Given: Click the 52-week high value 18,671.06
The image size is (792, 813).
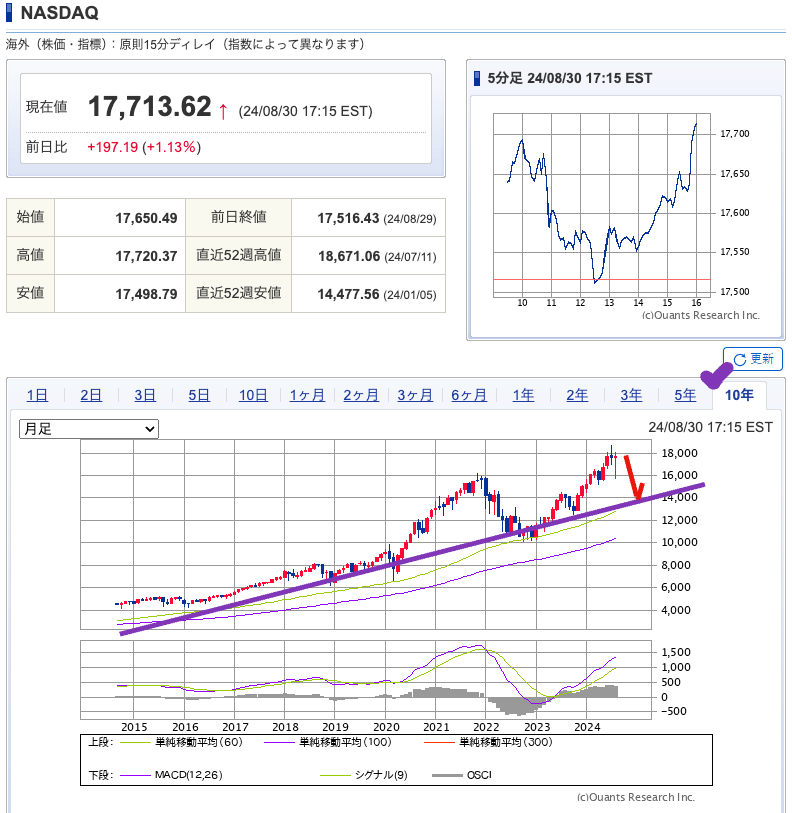Looking at the screenshot, I should 349,256.
